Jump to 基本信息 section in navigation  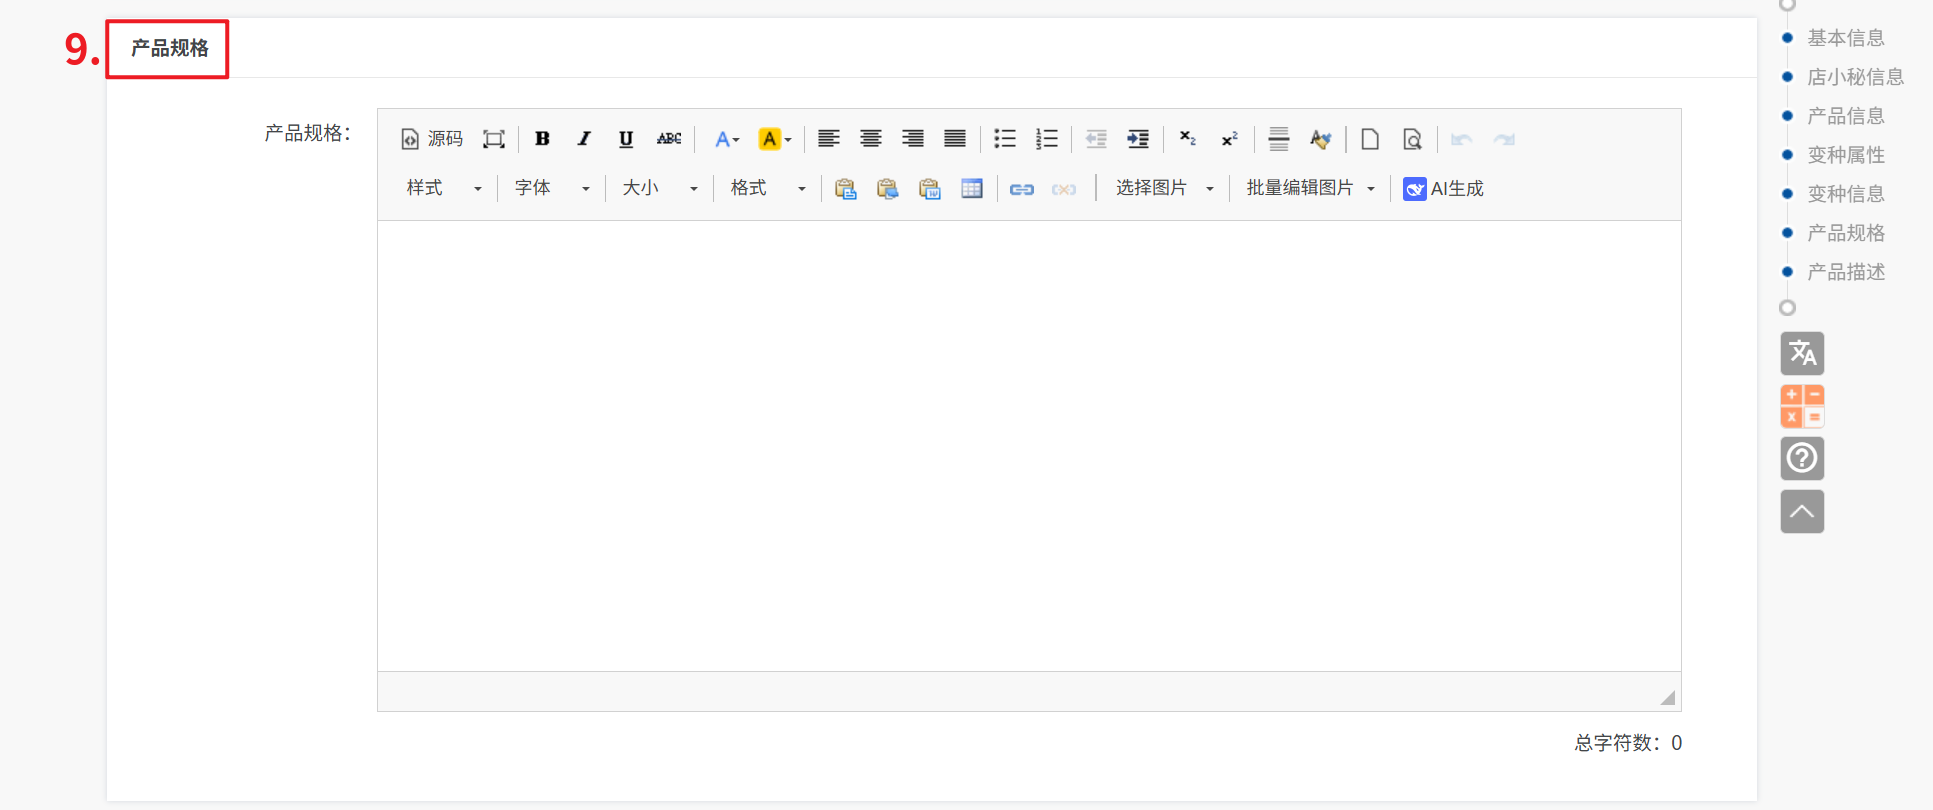click(1845, 38)
